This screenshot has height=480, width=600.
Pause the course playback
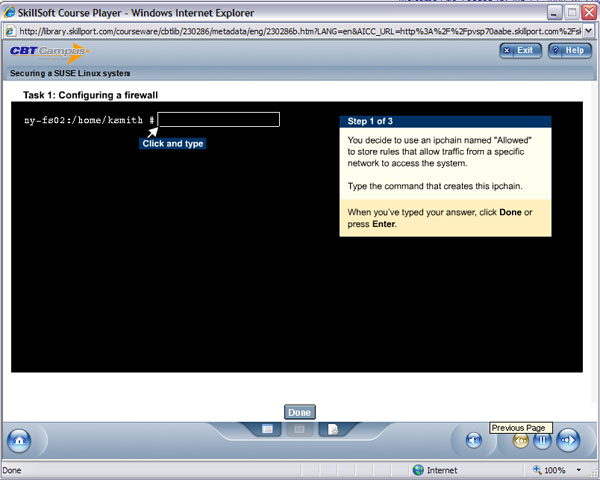coord(543,440)
